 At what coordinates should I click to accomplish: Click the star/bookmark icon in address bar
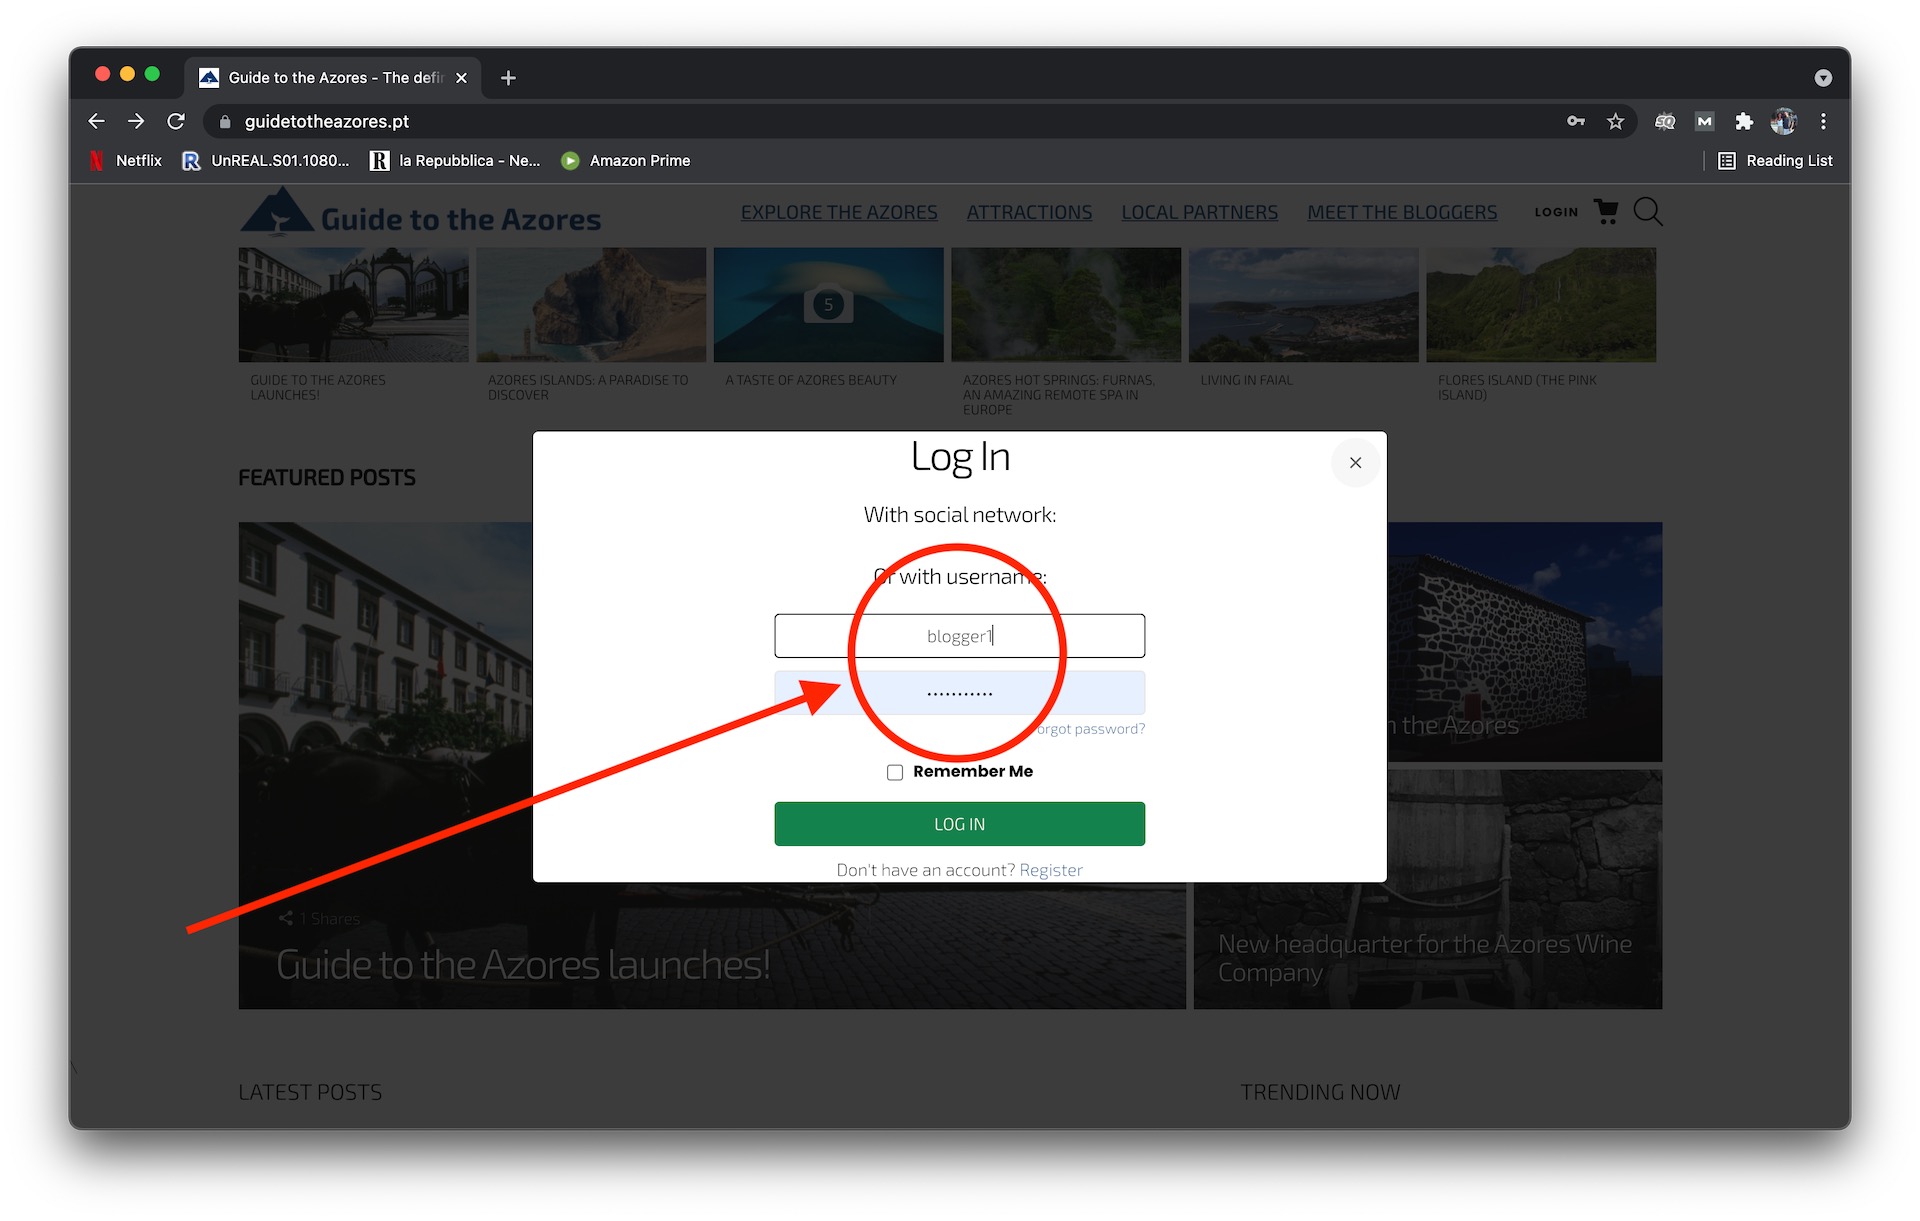(x=1615, y=120)
